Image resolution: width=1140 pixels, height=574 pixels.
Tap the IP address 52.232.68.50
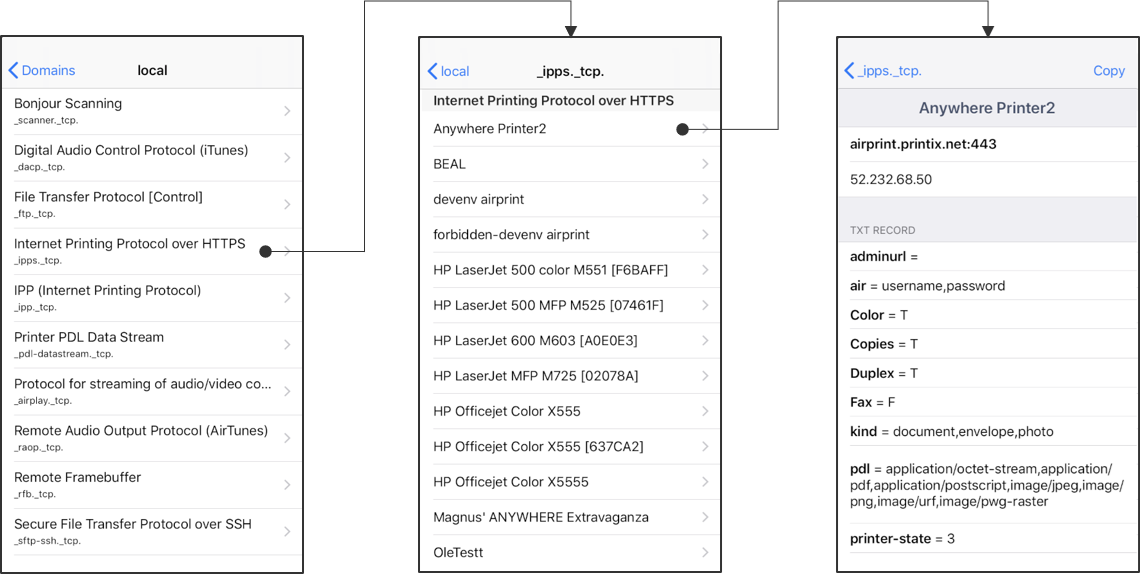(891, 180)
